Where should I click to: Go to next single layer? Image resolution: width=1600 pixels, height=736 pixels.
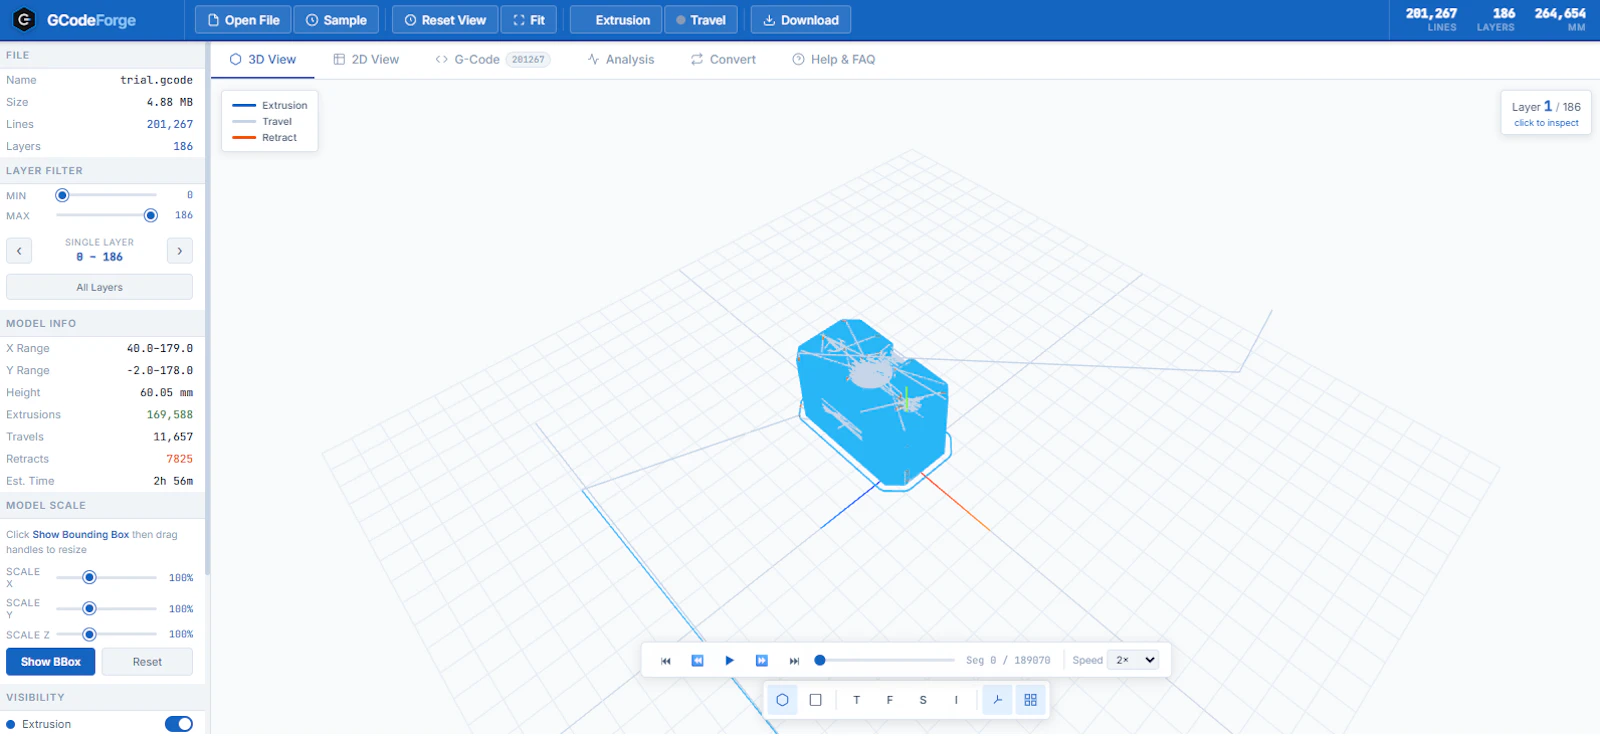point(180,251)
